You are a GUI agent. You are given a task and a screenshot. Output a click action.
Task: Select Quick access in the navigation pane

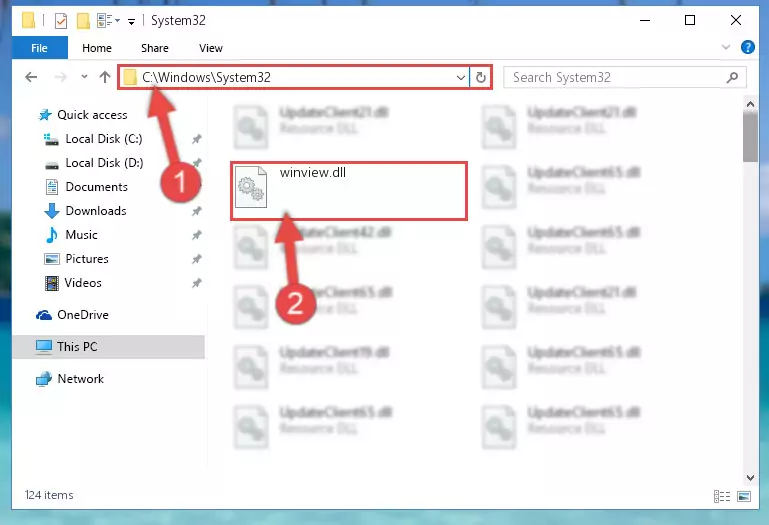point(92,115)
